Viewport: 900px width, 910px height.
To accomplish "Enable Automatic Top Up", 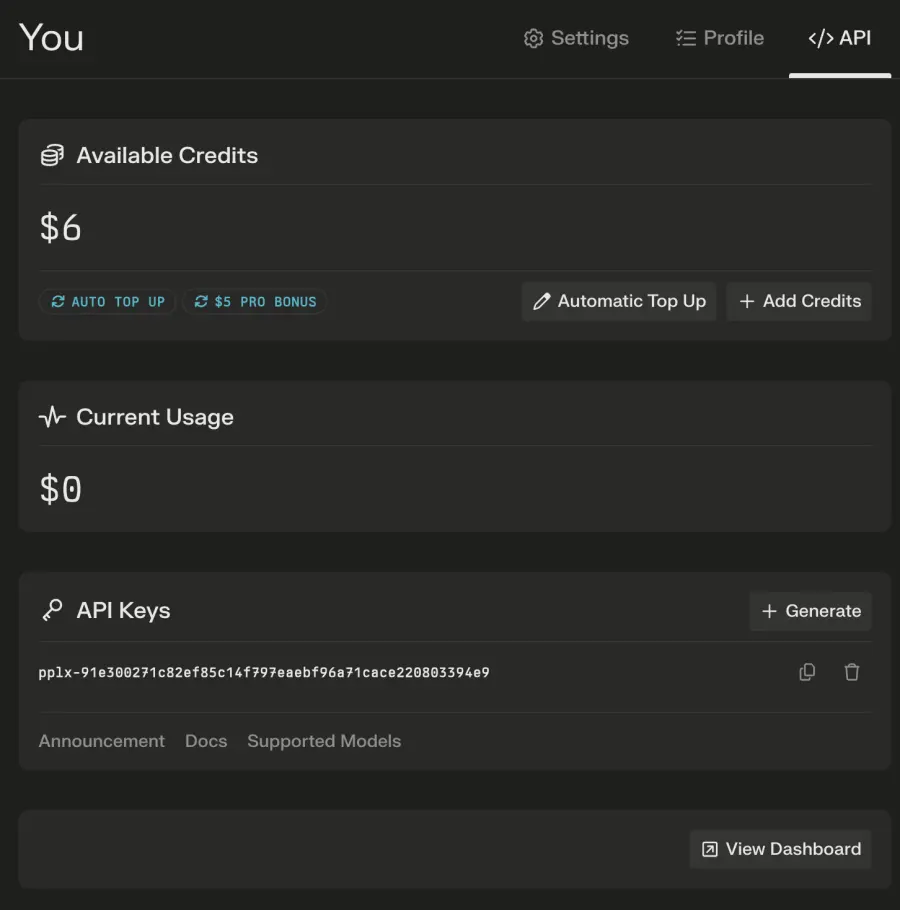I will point(619,301).
